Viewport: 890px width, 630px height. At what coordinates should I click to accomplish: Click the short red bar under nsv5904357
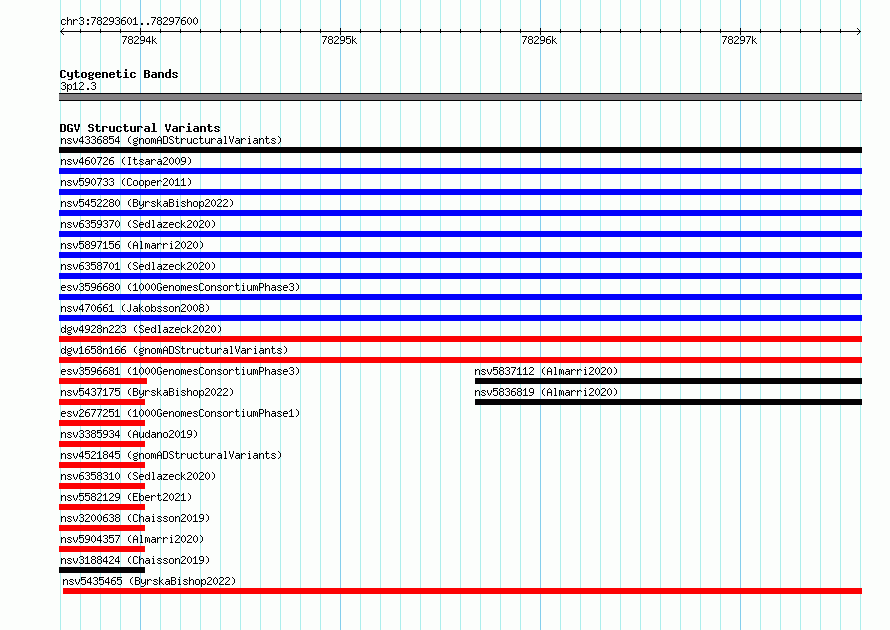point(102,549)
